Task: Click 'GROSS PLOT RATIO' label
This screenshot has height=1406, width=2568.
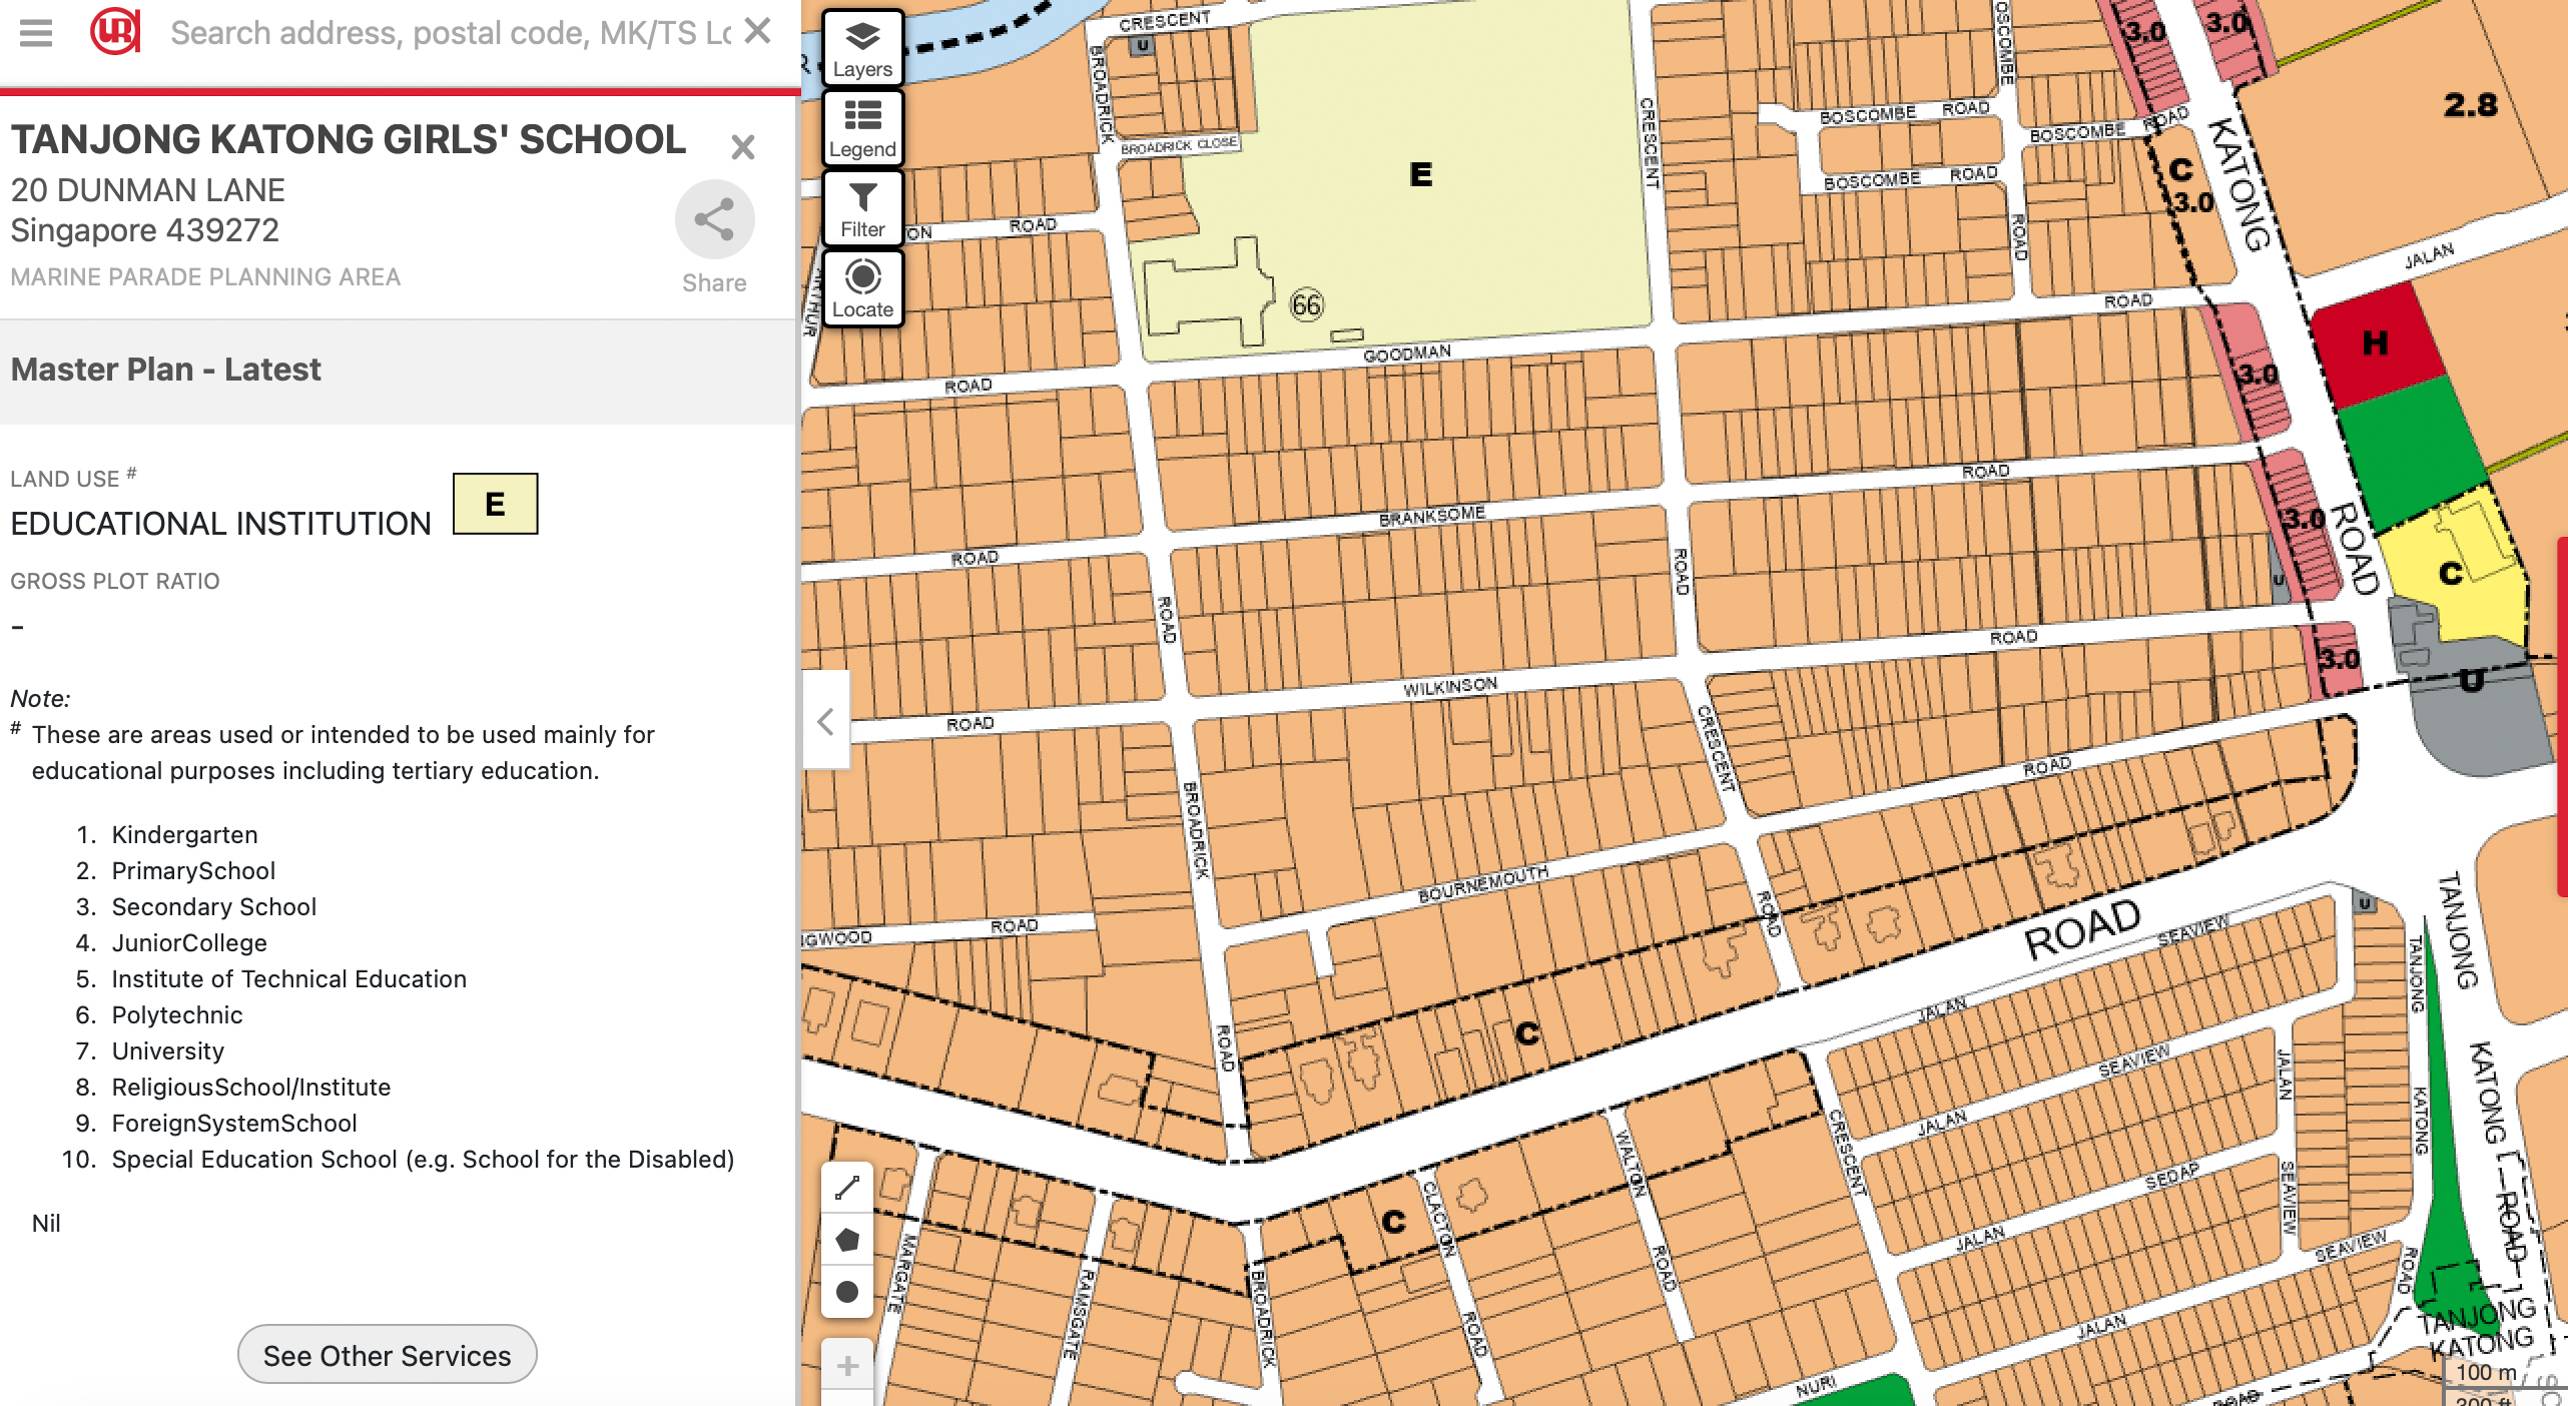Action: (x=115, y=581)
